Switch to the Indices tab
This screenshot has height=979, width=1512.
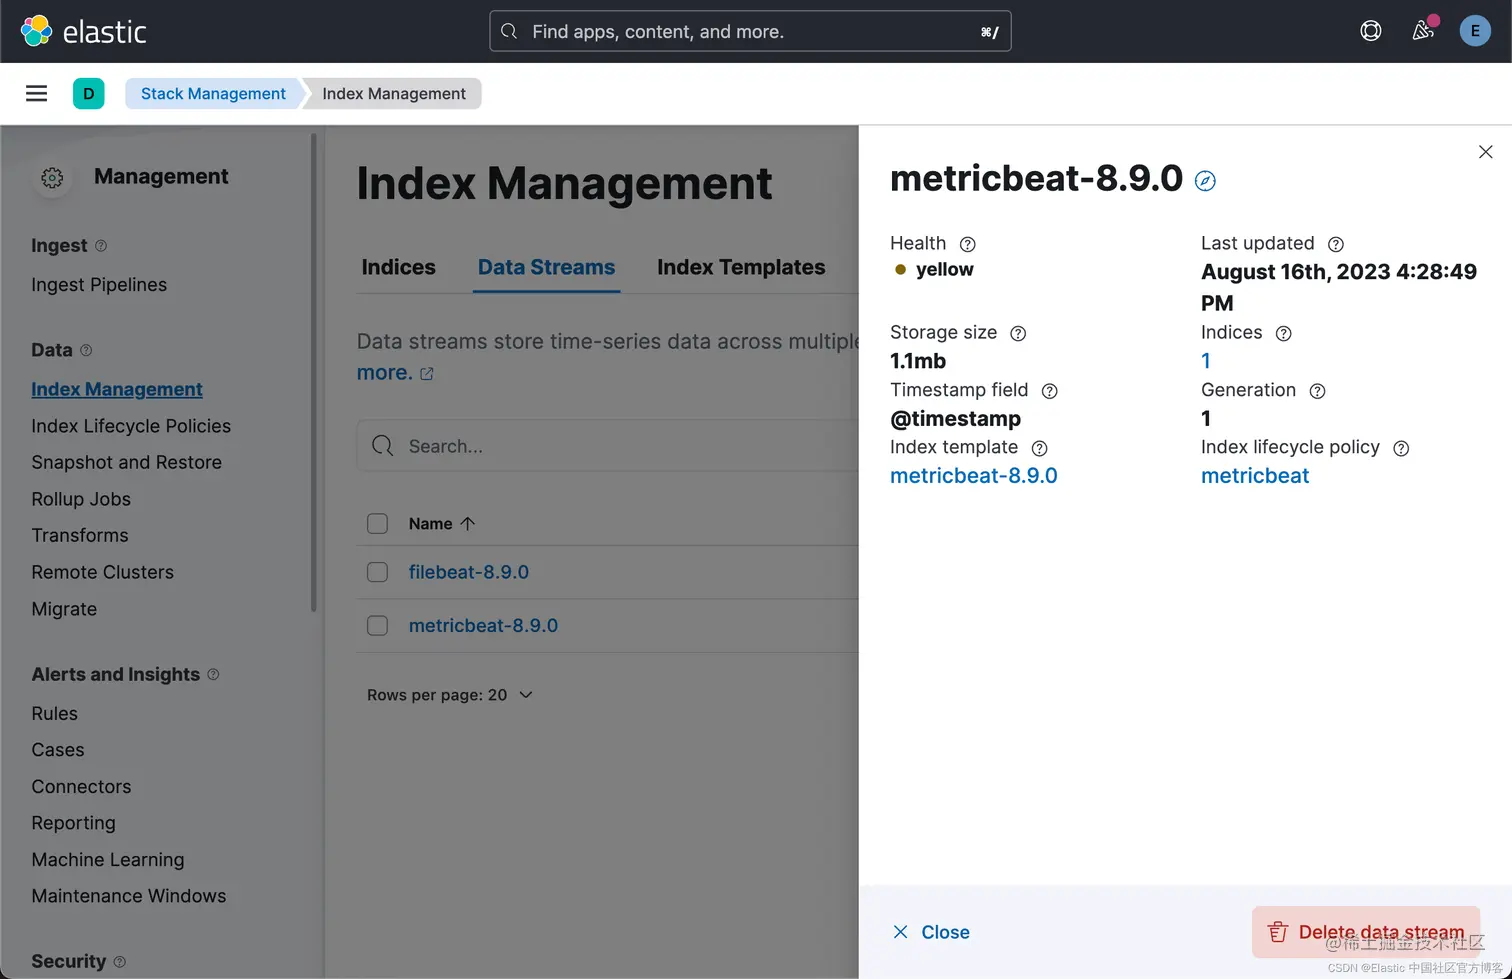398,267
